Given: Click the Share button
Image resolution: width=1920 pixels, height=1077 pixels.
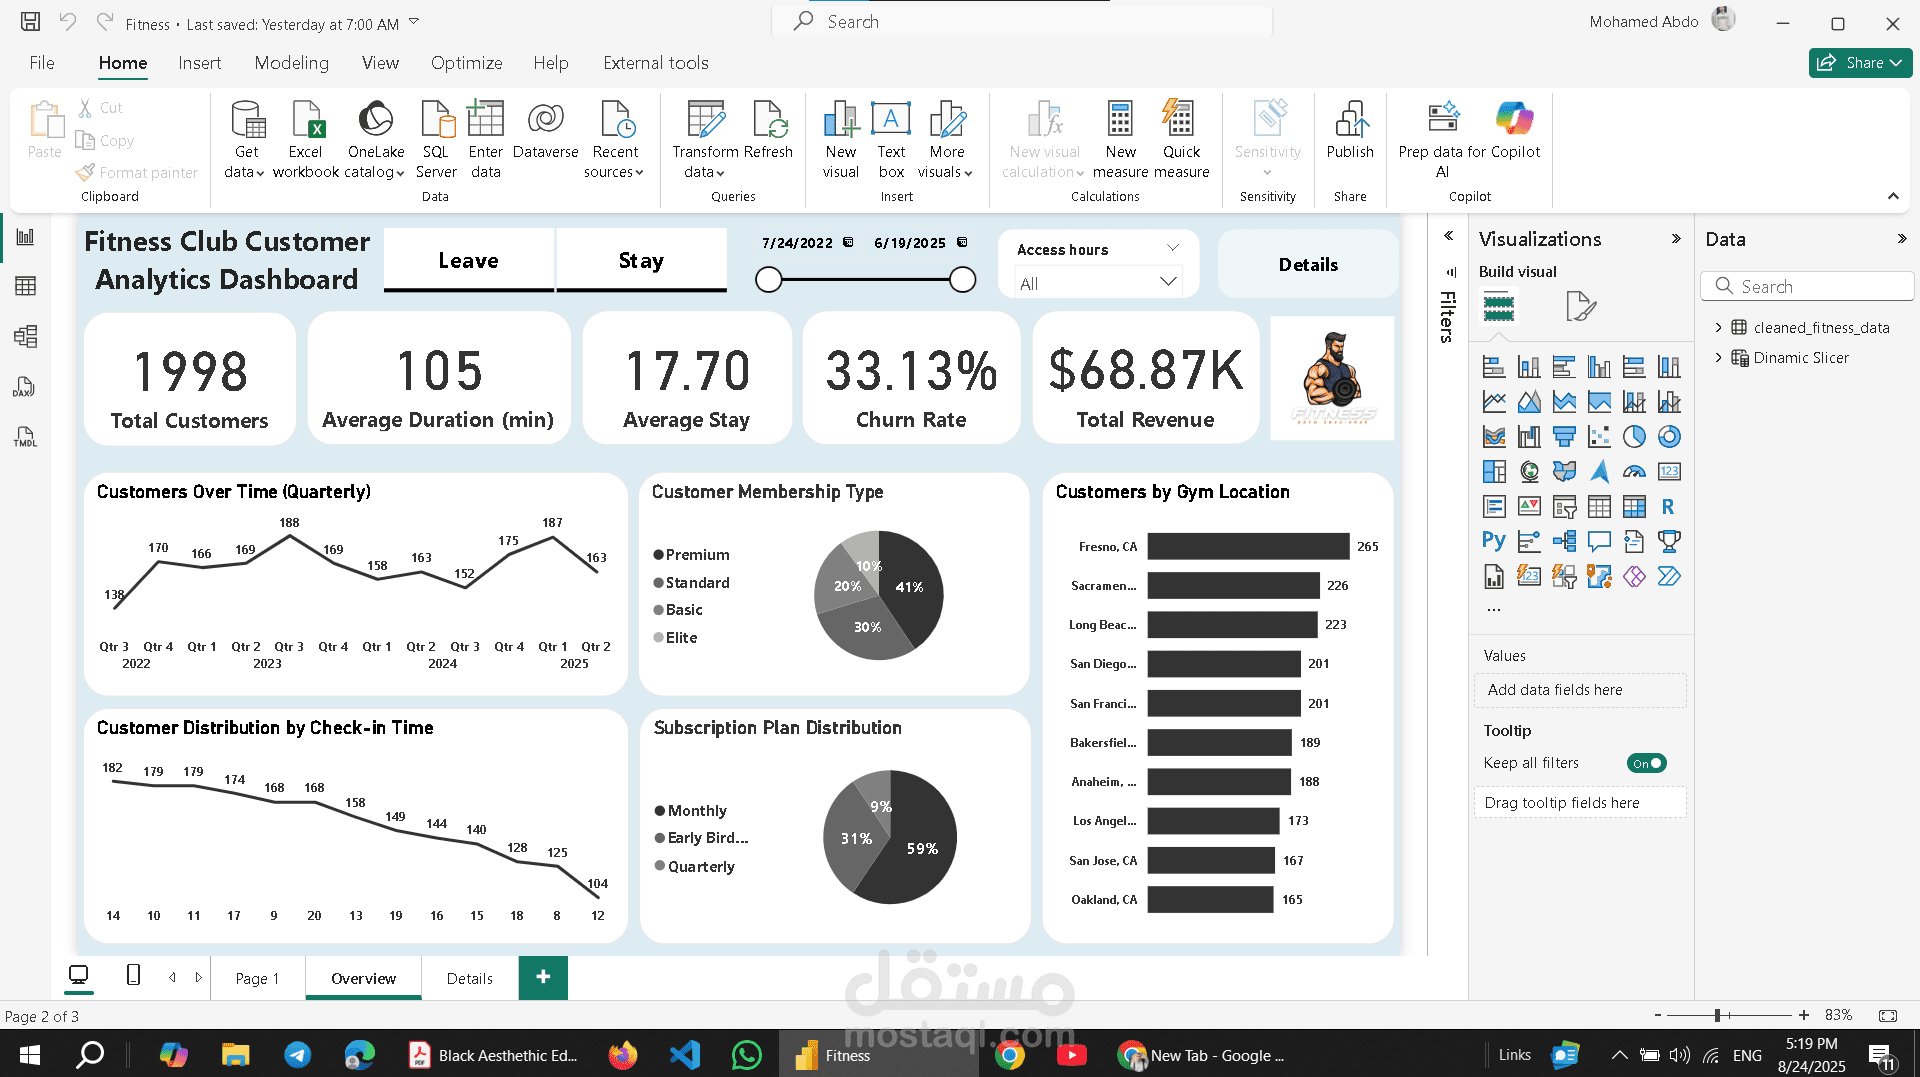Looking at the screenshot, I should [1859, 63].
